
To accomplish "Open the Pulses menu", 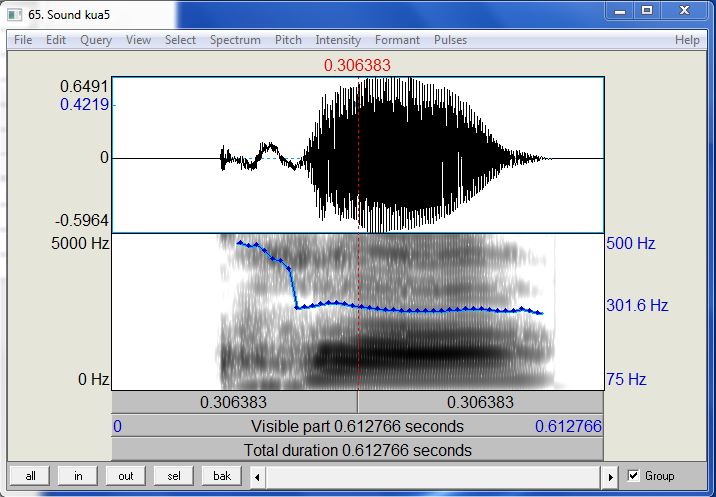I will pyautogui.click(x=450, y=40).
